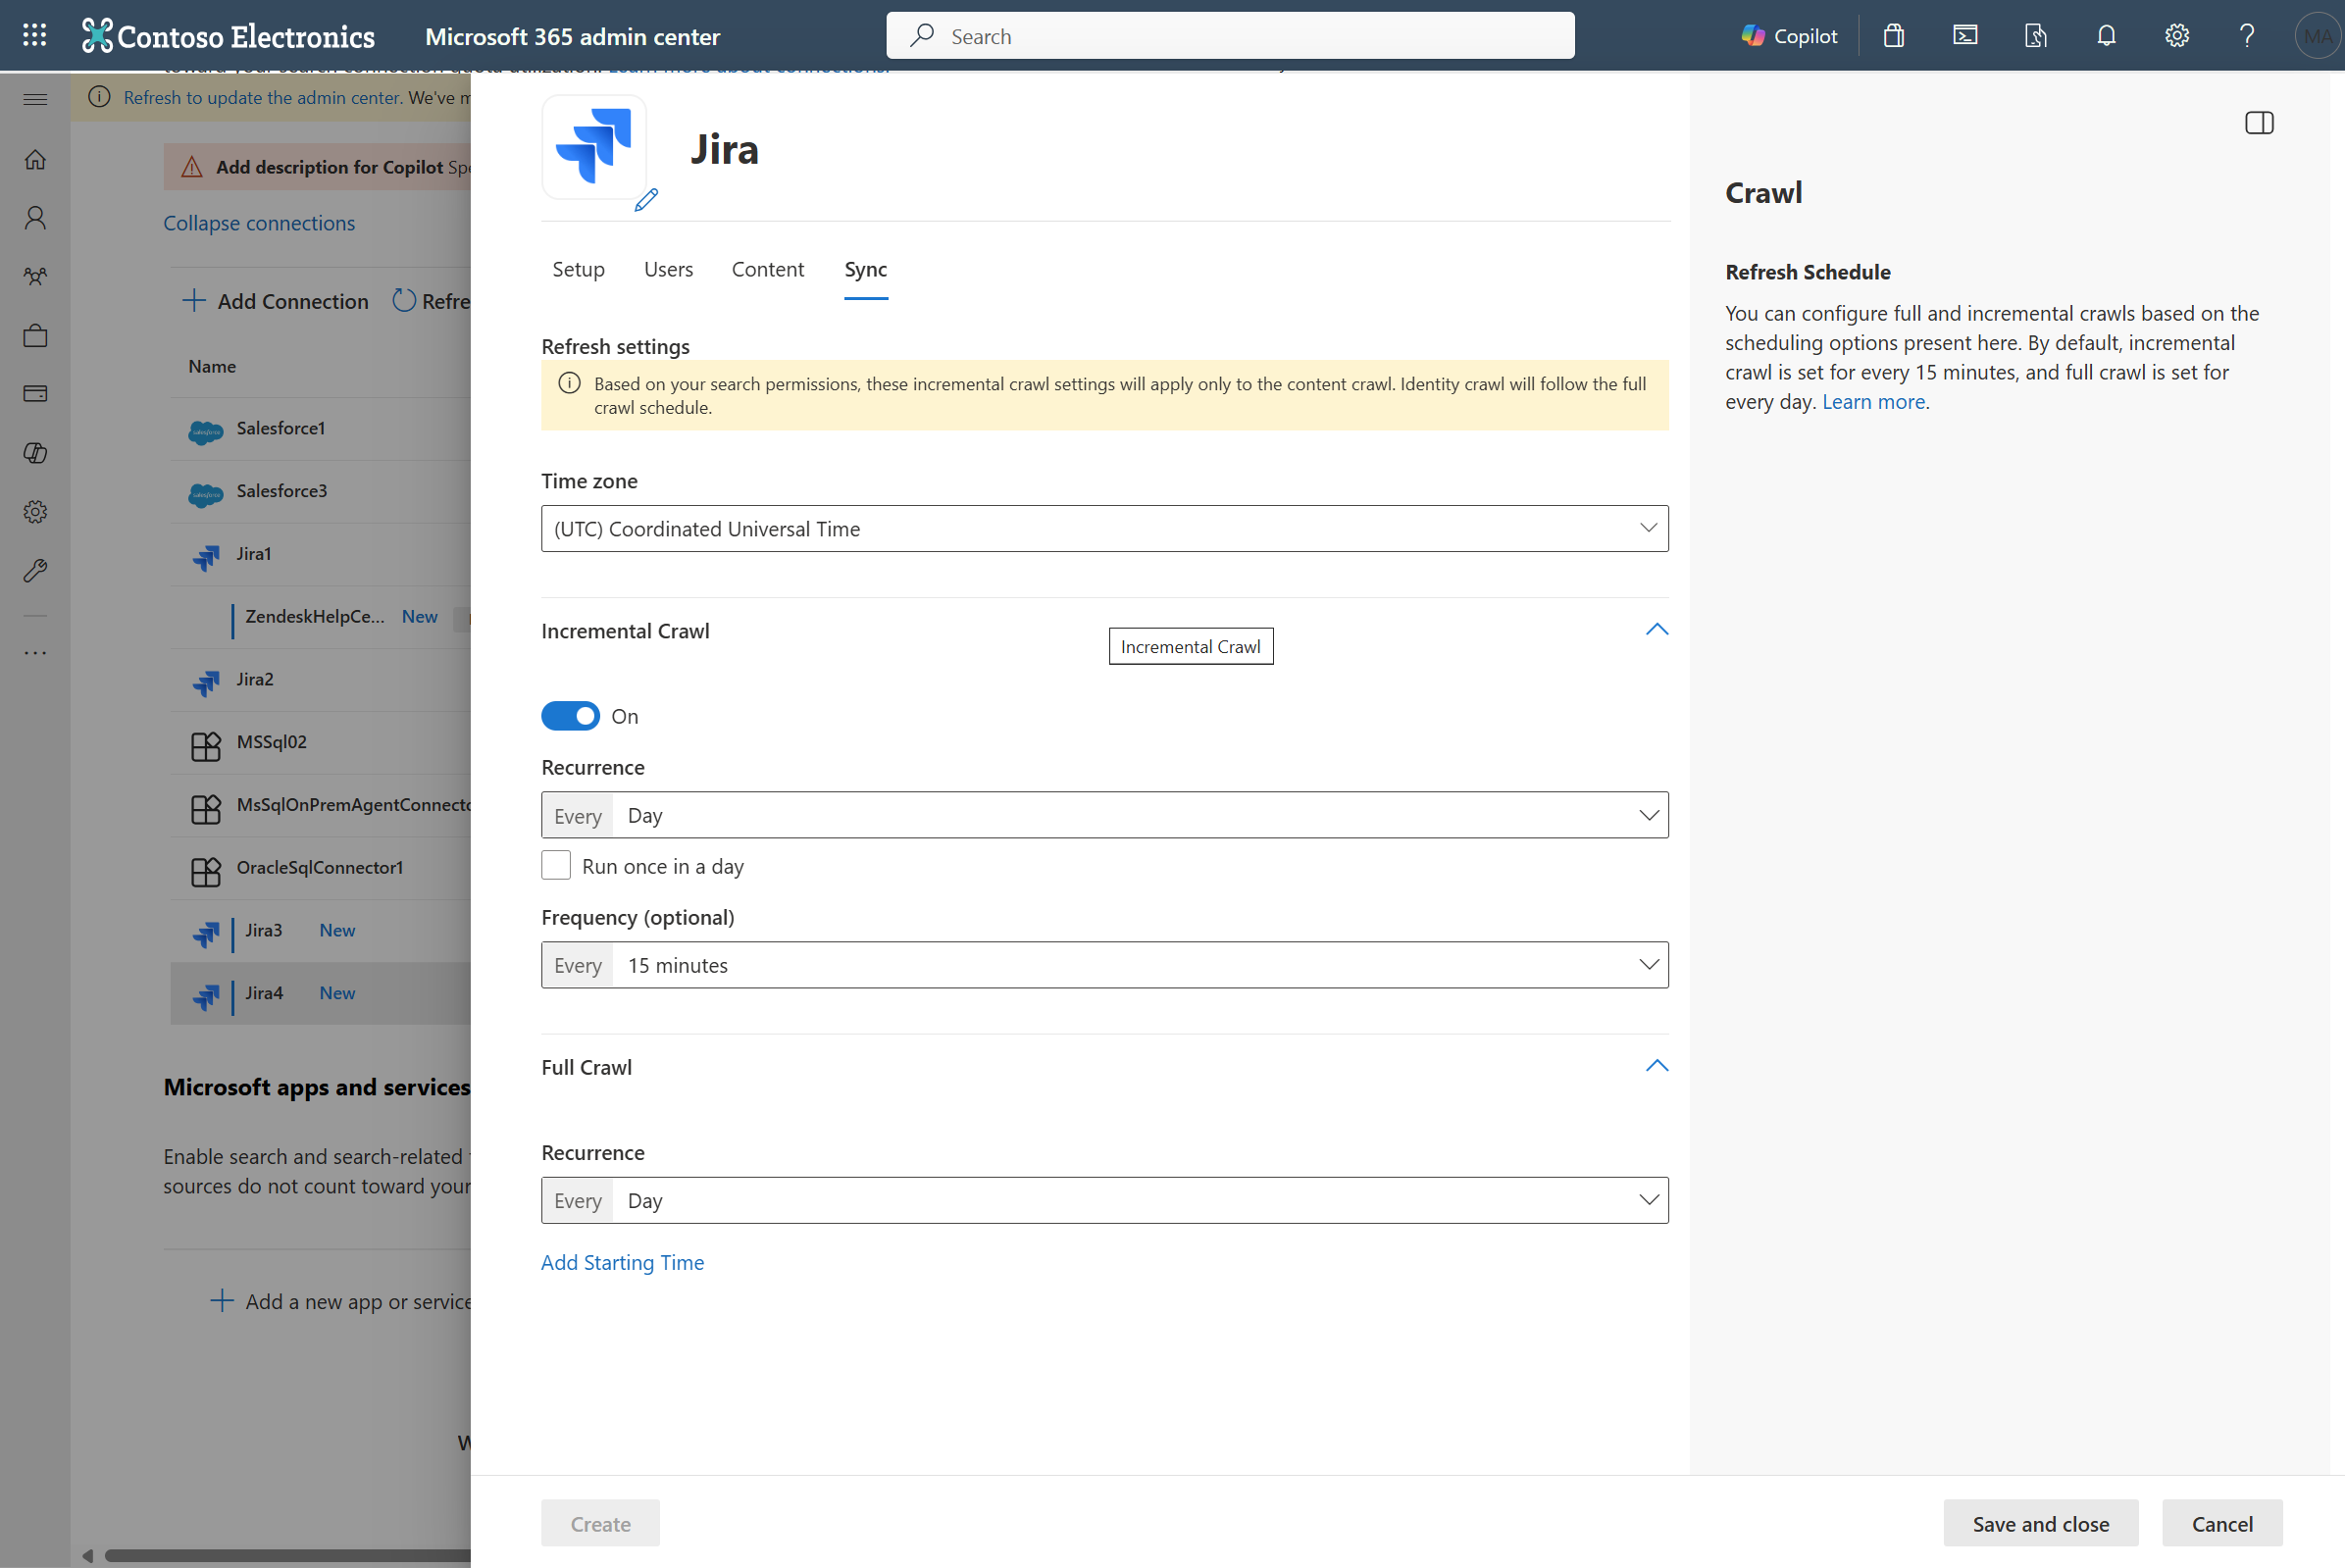Switch to the Setup tab

pos(578,269)
